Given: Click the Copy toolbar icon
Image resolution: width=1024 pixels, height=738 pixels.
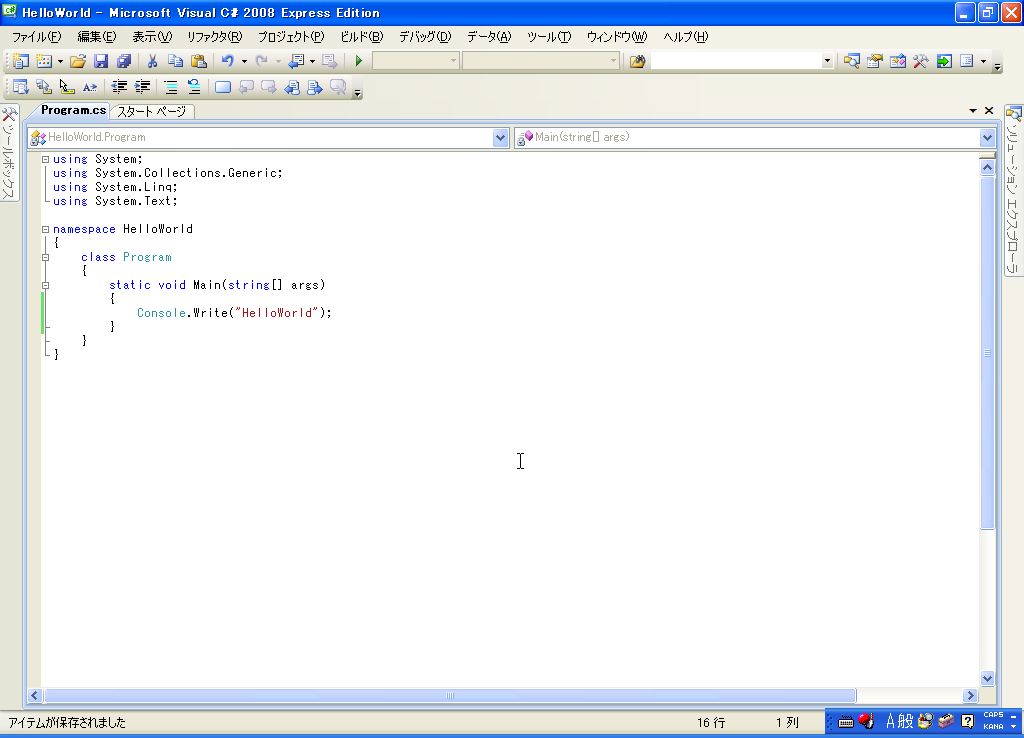Looking at the screenshot, I should coord(175,61).
